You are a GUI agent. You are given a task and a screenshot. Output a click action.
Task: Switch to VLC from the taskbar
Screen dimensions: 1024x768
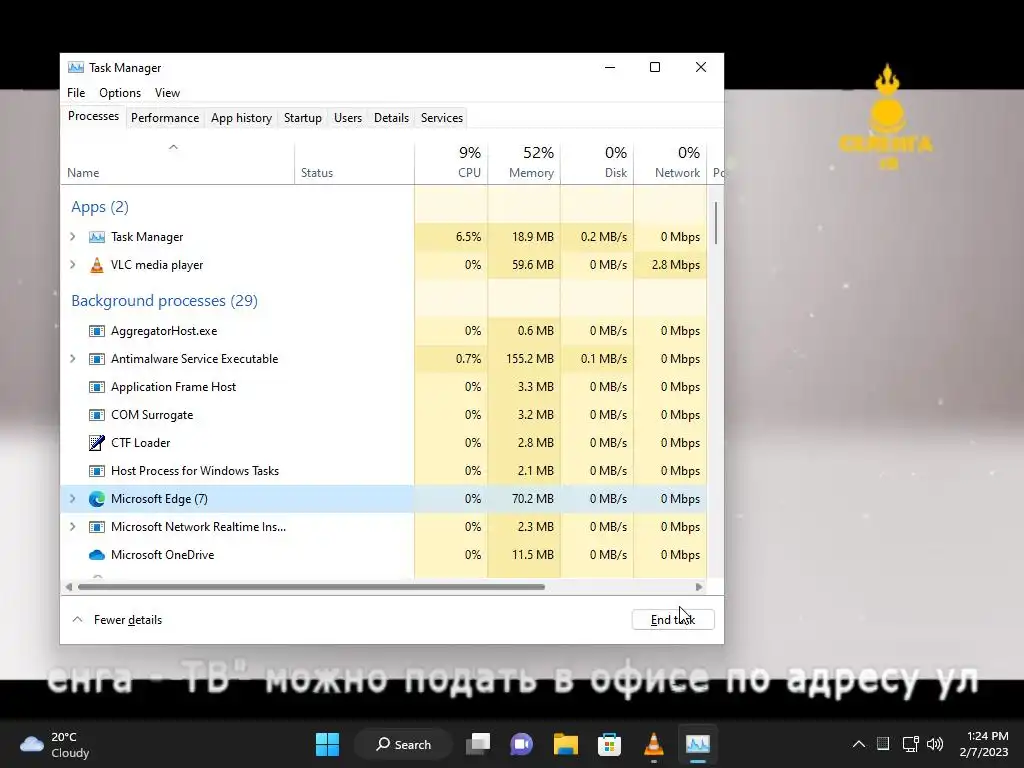point(654,744)
